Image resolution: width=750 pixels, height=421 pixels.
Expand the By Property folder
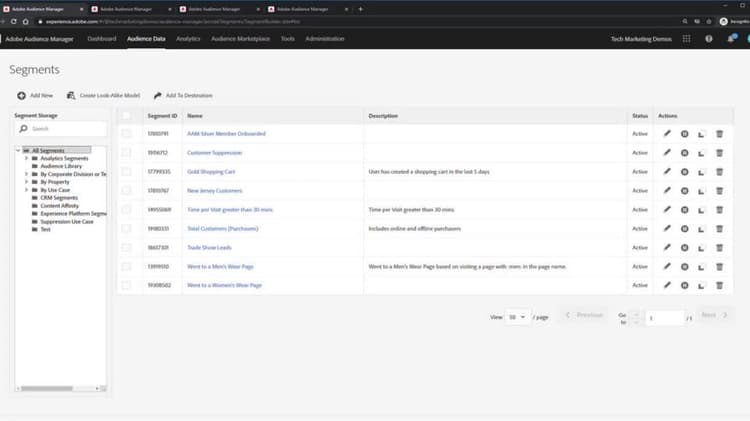tap(26, 182)
